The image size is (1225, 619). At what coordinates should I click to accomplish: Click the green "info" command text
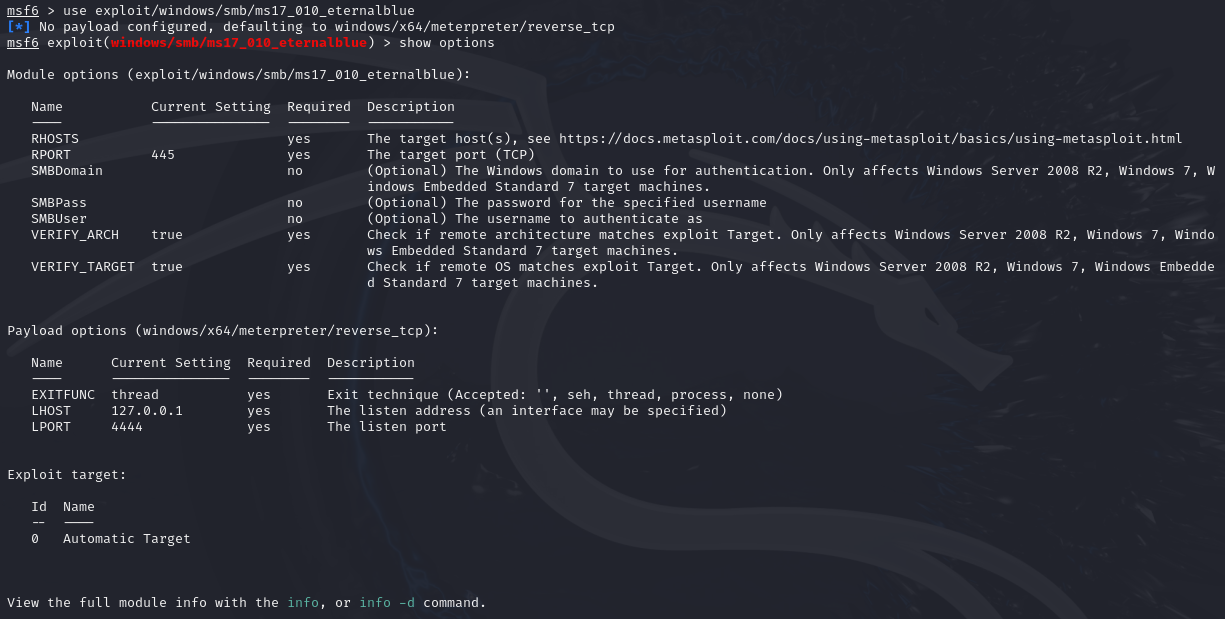tap(303, 603)
